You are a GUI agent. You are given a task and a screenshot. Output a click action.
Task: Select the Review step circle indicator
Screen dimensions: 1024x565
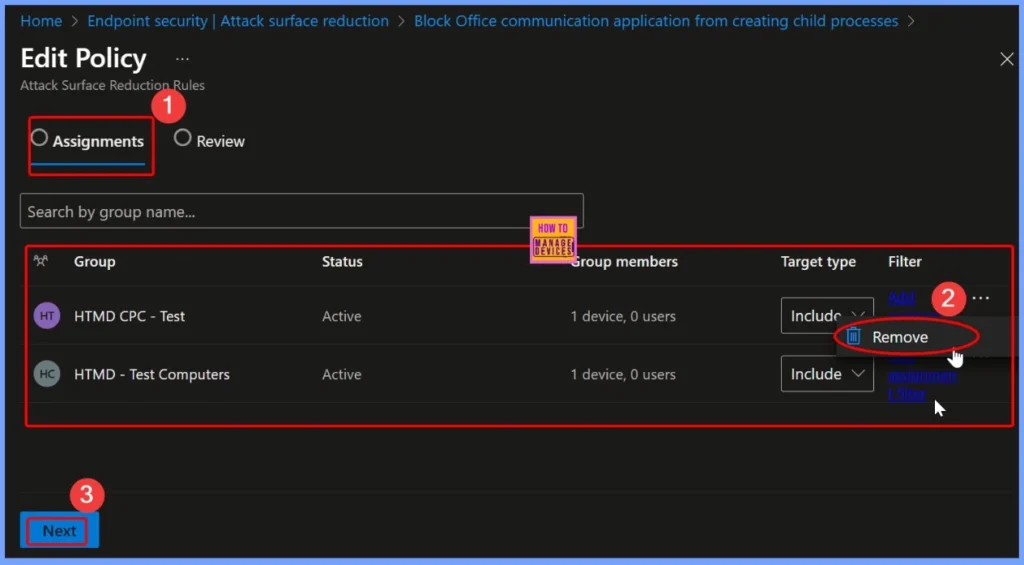tap(182, 137)
